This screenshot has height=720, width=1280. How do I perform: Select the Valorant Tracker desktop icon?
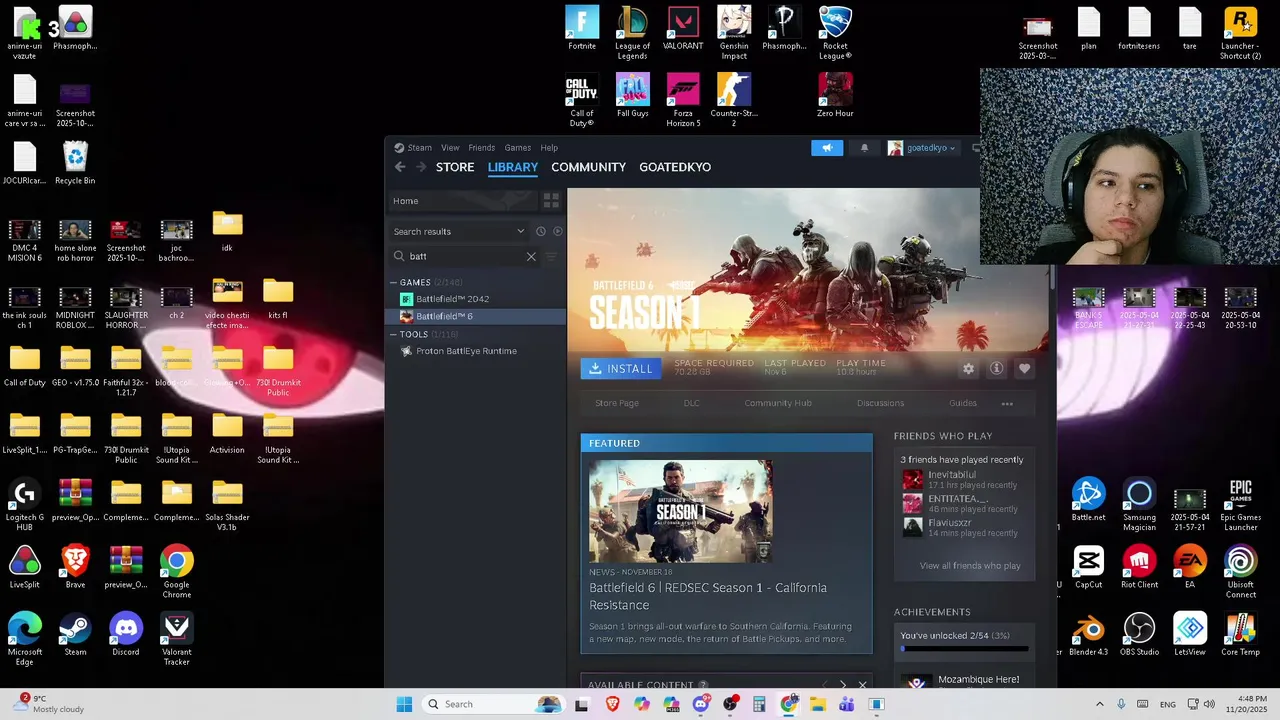[x=177, y=640]
